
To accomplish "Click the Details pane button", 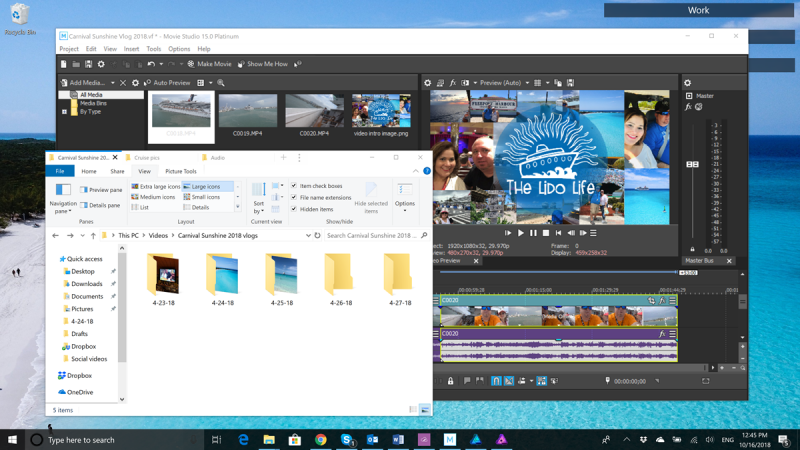I will [100, 205].
